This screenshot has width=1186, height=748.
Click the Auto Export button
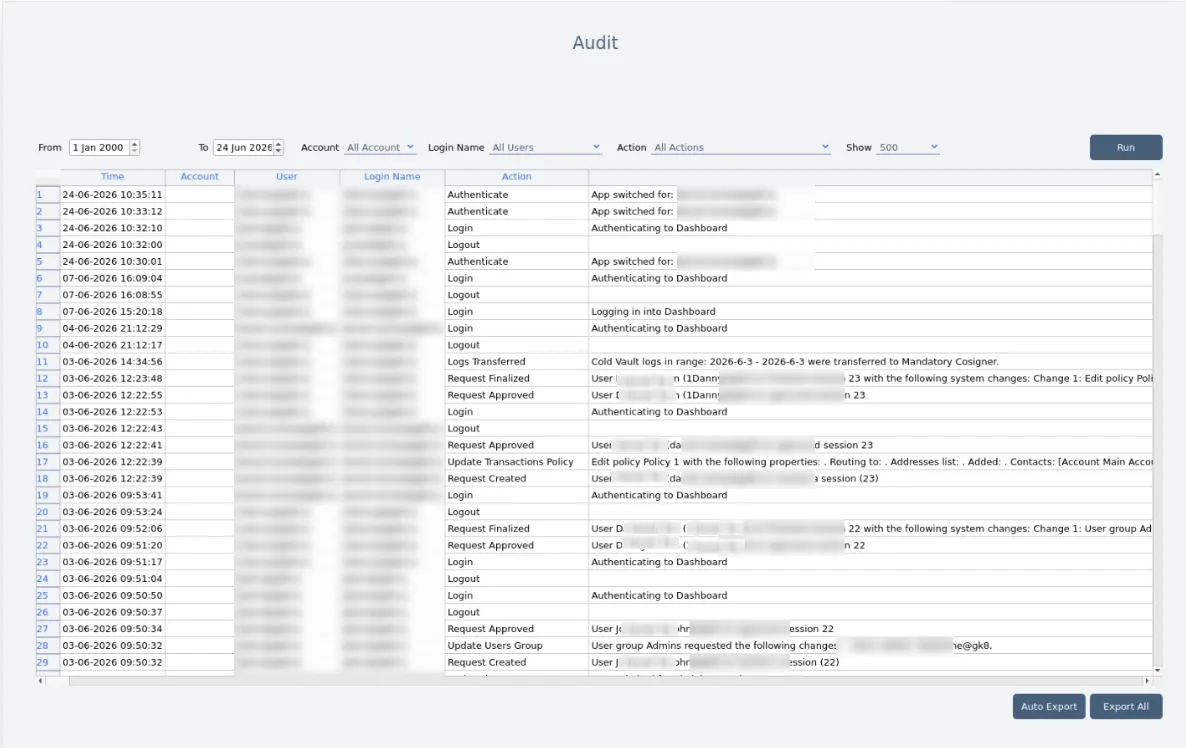[x=1048, y=706]
